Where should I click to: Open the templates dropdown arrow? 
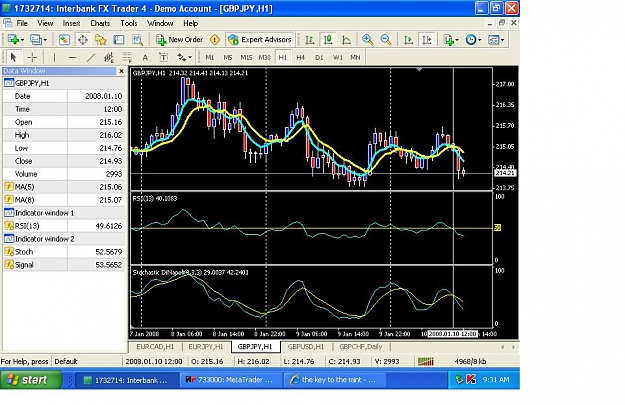pyautogui.click(x=502, y=39)
